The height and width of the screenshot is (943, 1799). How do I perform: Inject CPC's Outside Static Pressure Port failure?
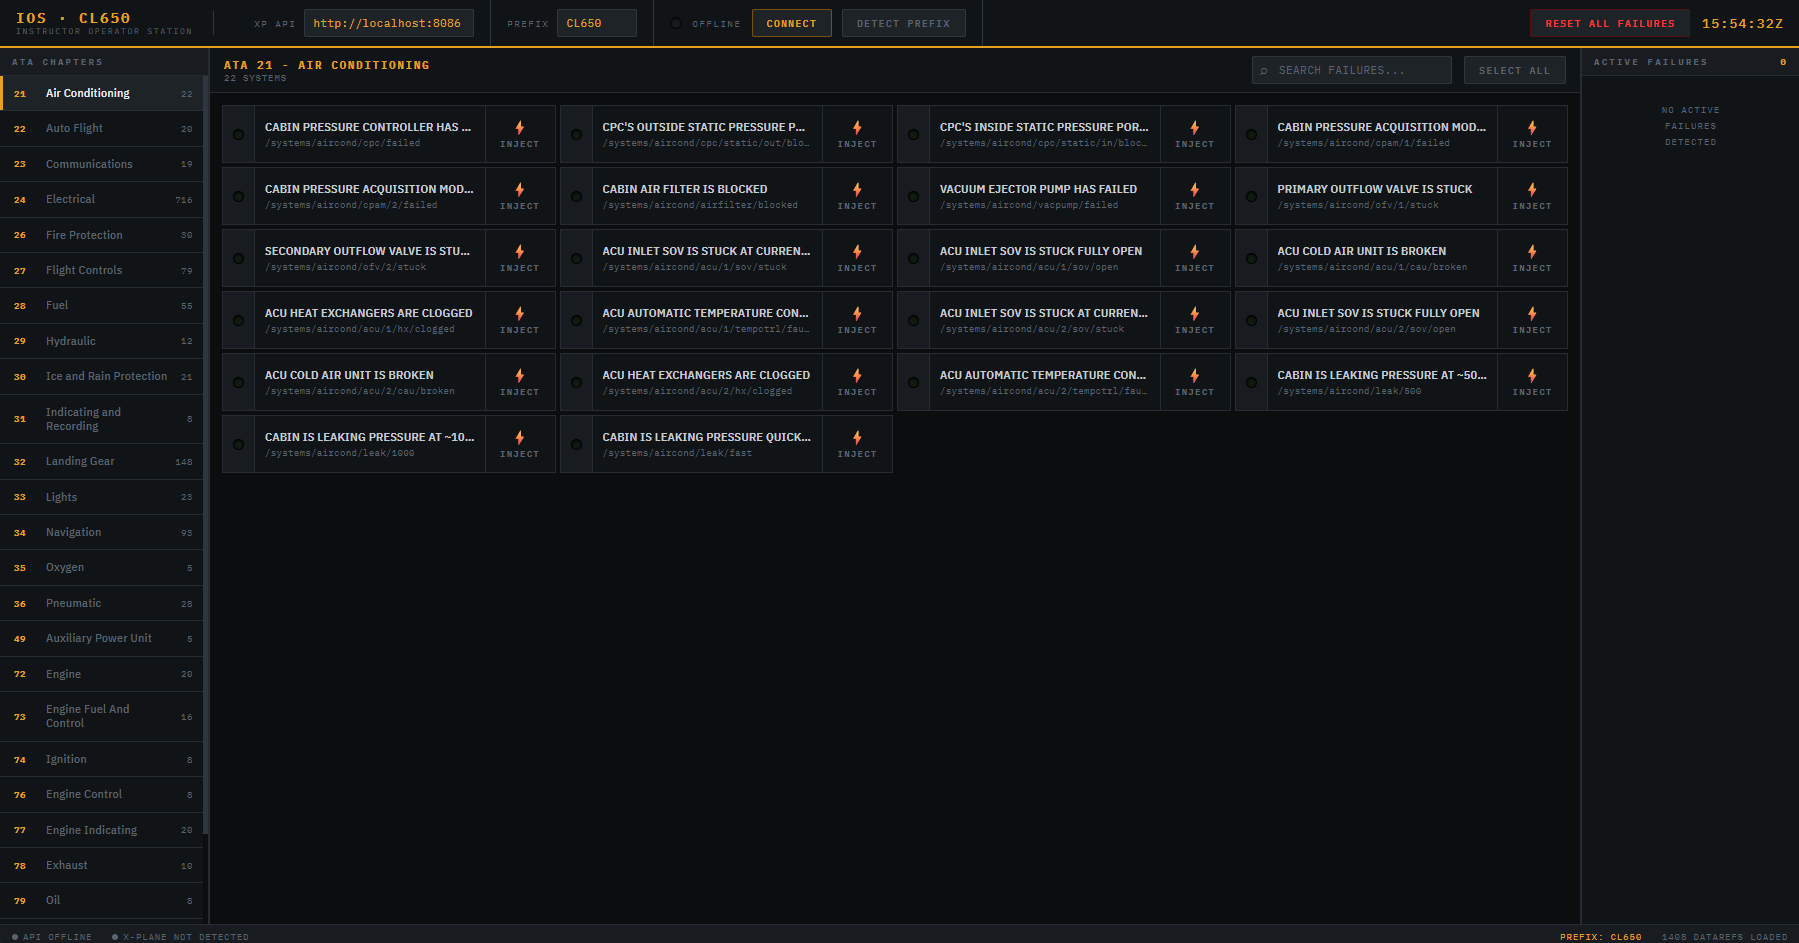click(856, 134)
